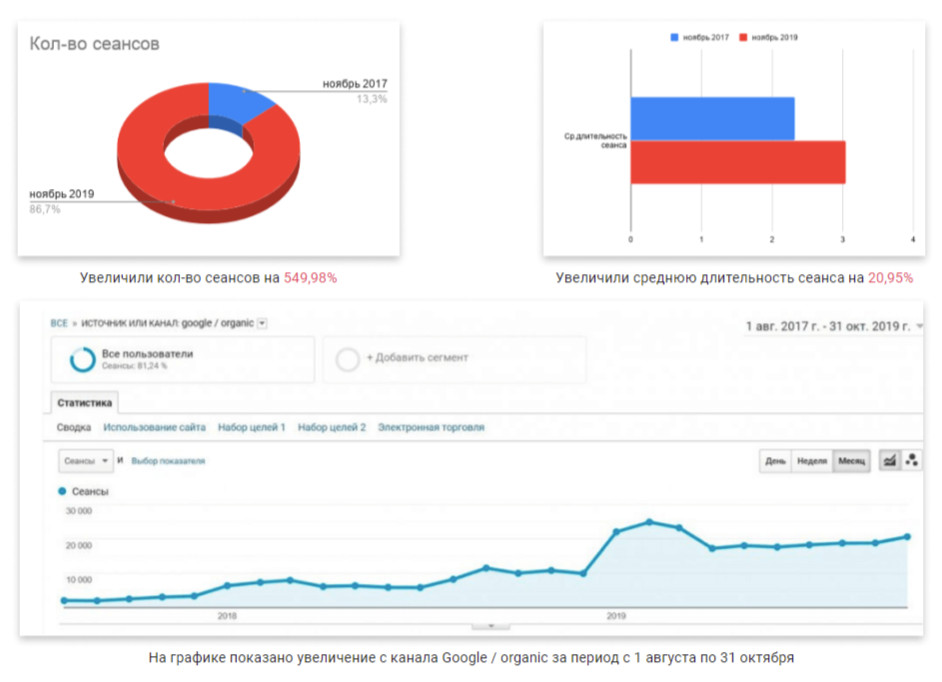
Task: Open the Набор целей 1 view
Action: click(251, 427)
